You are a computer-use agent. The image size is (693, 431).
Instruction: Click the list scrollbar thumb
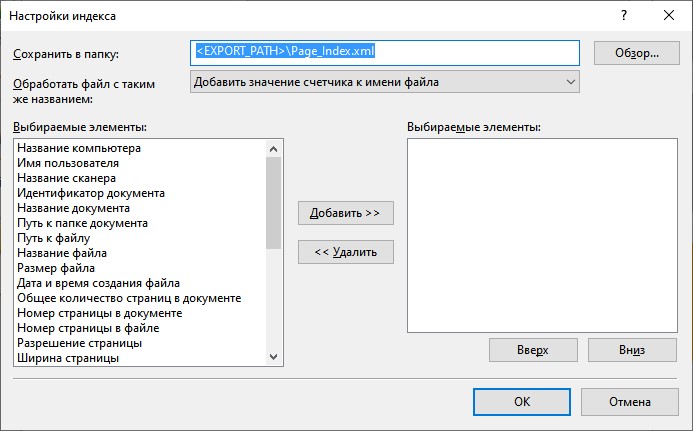(x=274, y=203)
